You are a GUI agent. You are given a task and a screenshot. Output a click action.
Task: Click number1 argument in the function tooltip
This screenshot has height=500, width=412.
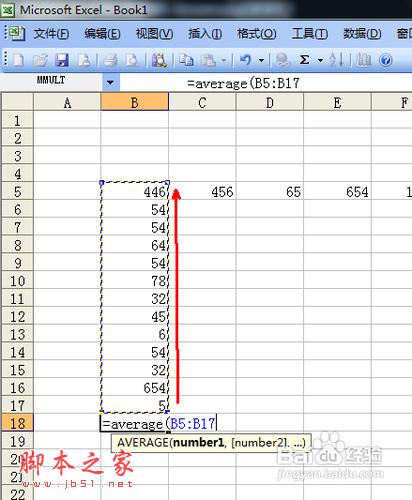pos(198,443)
